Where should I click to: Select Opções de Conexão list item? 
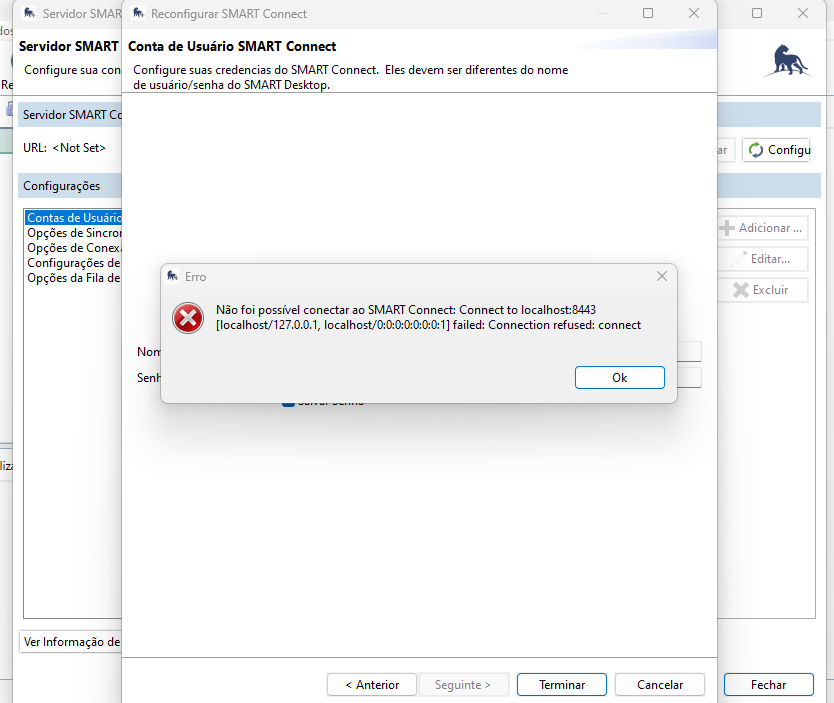click(73, 248)
